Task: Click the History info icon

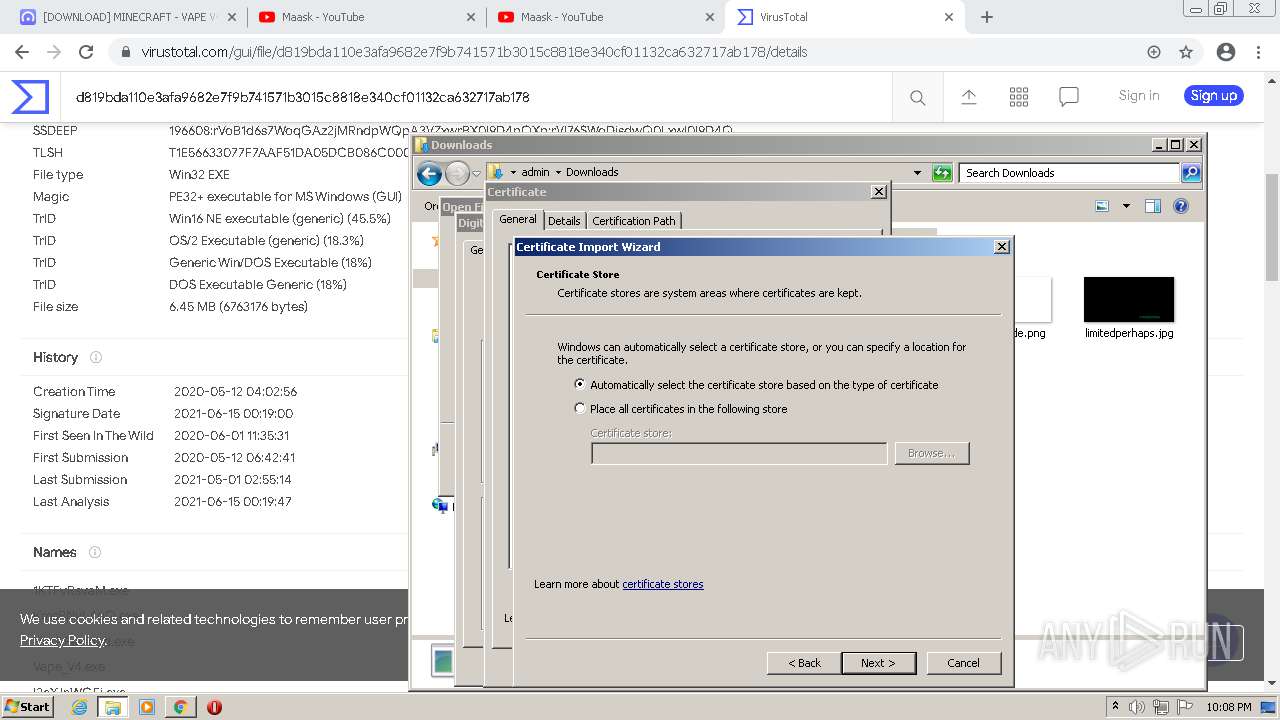Action: (96, 357)
